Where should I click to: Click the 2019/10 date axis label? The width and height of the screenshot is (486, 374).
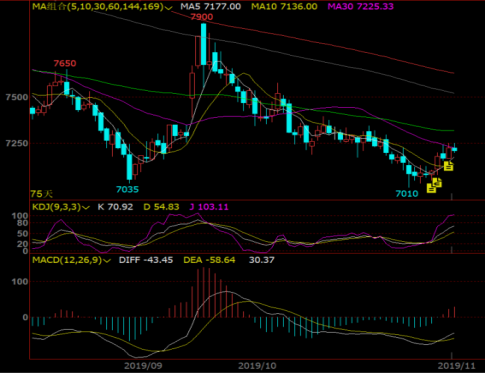click(257, 366)
